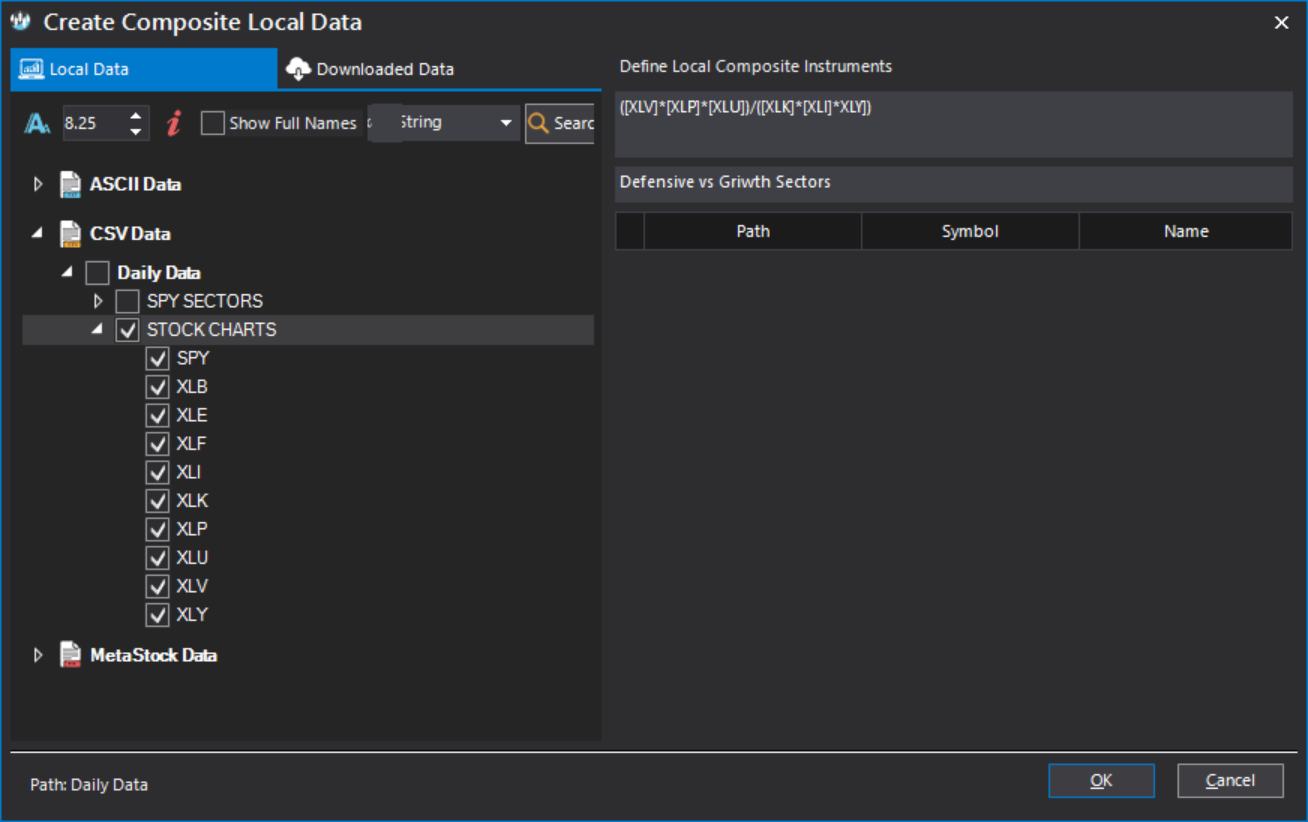Select the XLI tree item label
1308x822 pixels.
(189, 472)
